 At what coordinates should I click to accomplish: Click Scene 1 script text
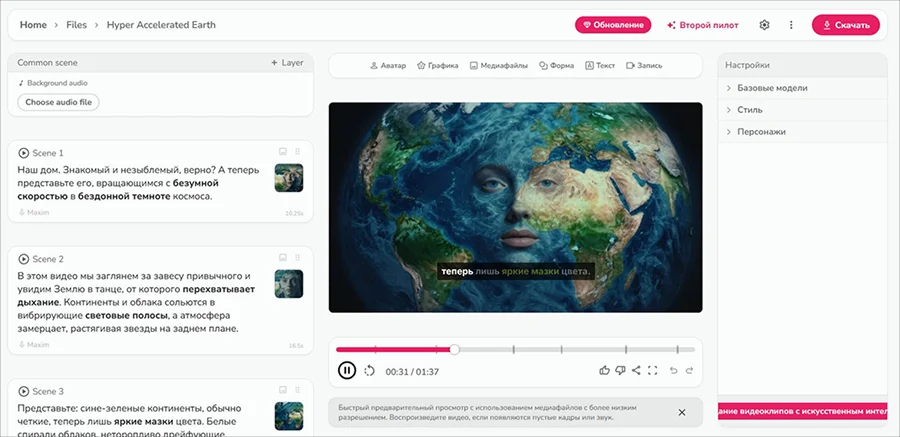(x=138, y=183)
